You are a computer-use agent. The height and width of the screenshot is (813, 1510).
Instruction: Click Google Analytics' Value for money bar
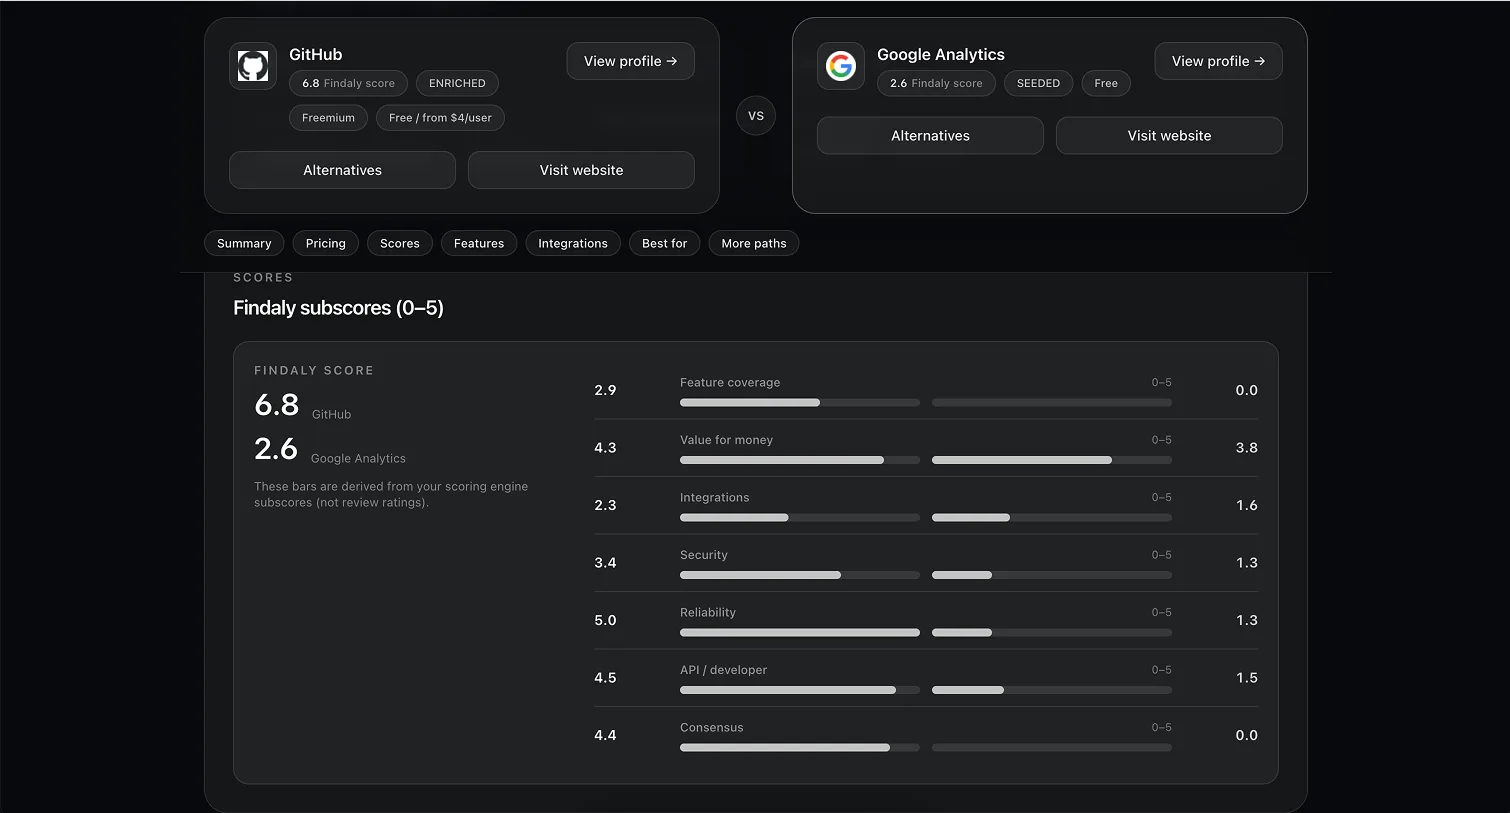tap(1051, 460)
